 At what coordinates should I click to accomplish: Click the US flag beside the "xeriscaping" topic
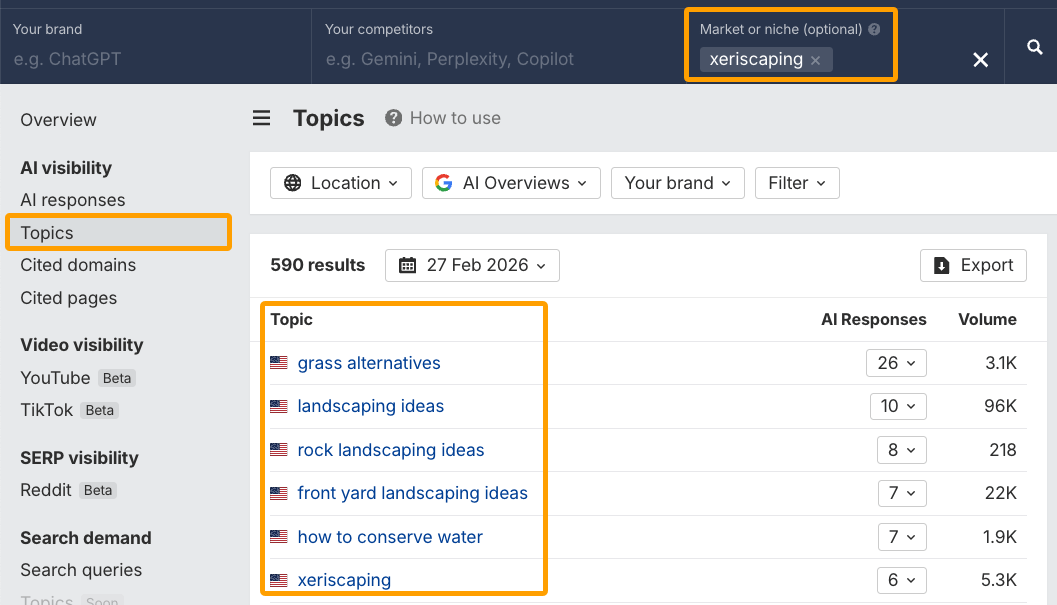click(278, 580)
